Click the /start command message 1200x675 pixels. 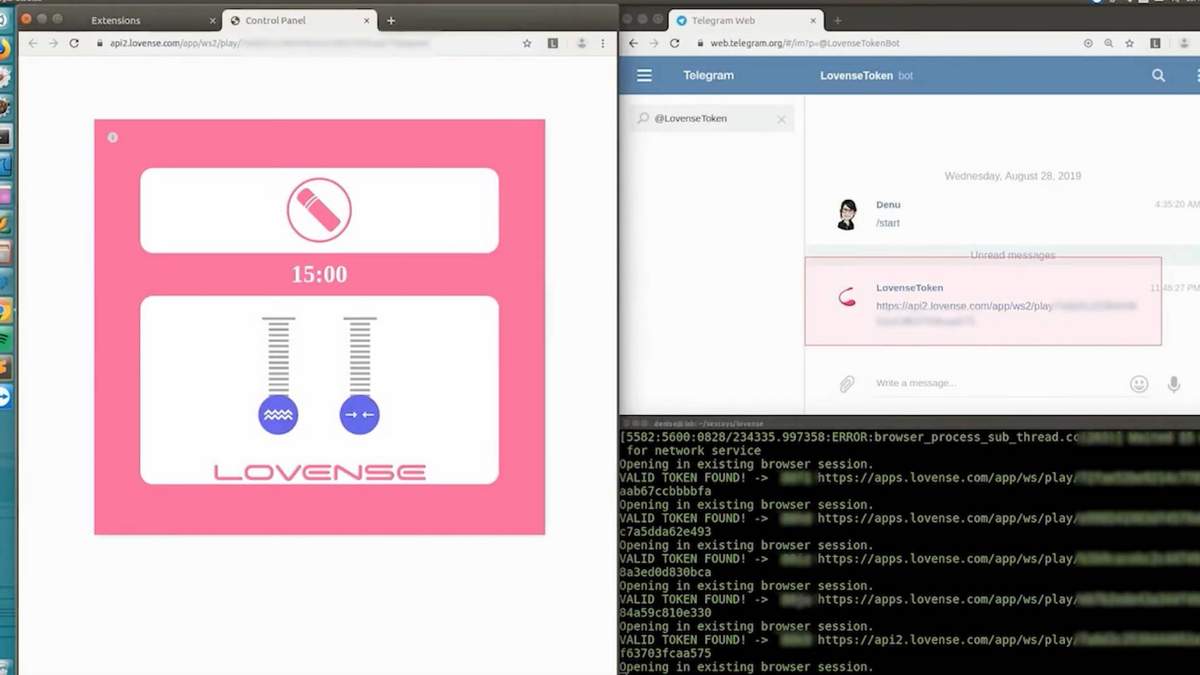point(888,223)
